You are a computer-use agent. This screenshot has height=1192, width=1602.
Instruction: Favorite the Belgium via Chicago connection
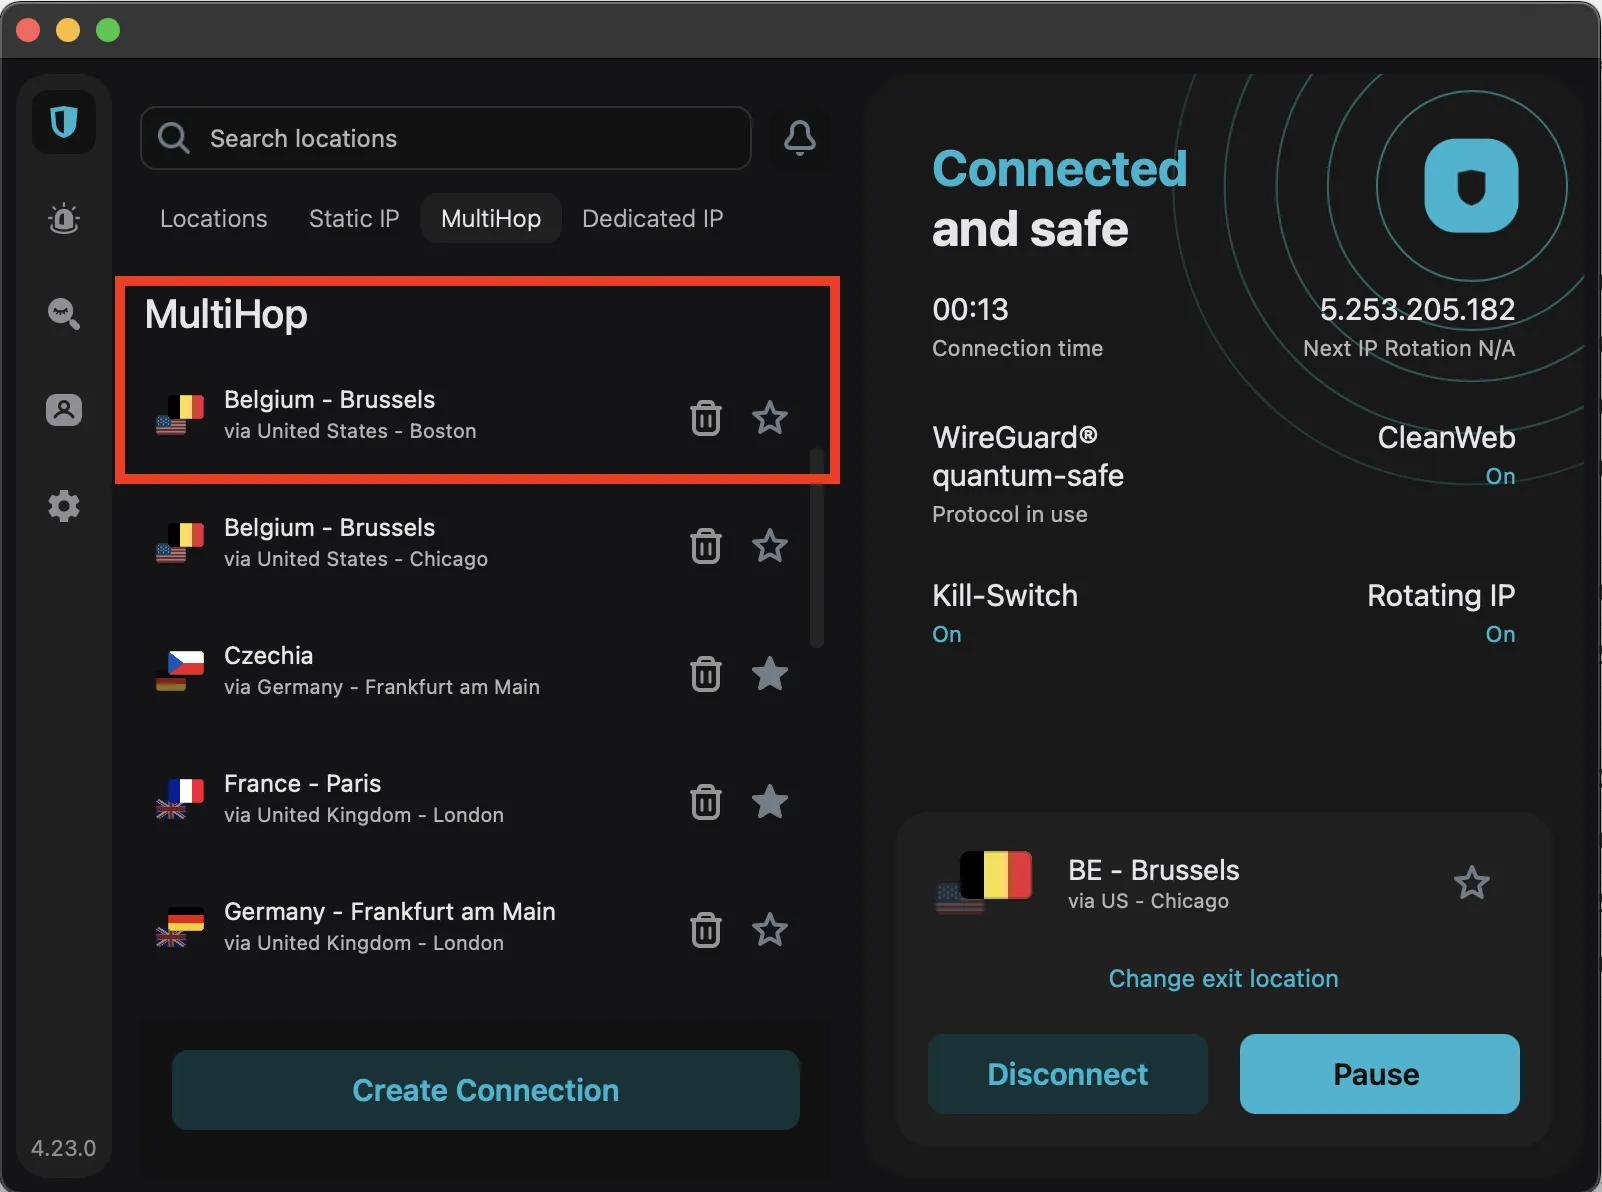(x=769, y=546)
